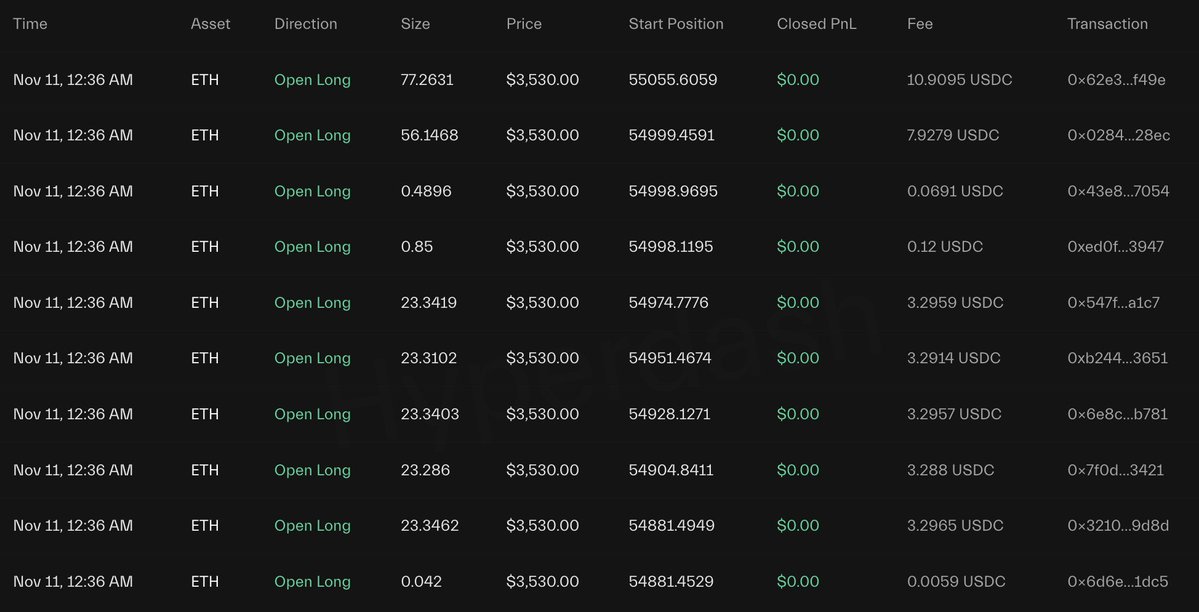Click the Size column header

click(x=415, y=24)
